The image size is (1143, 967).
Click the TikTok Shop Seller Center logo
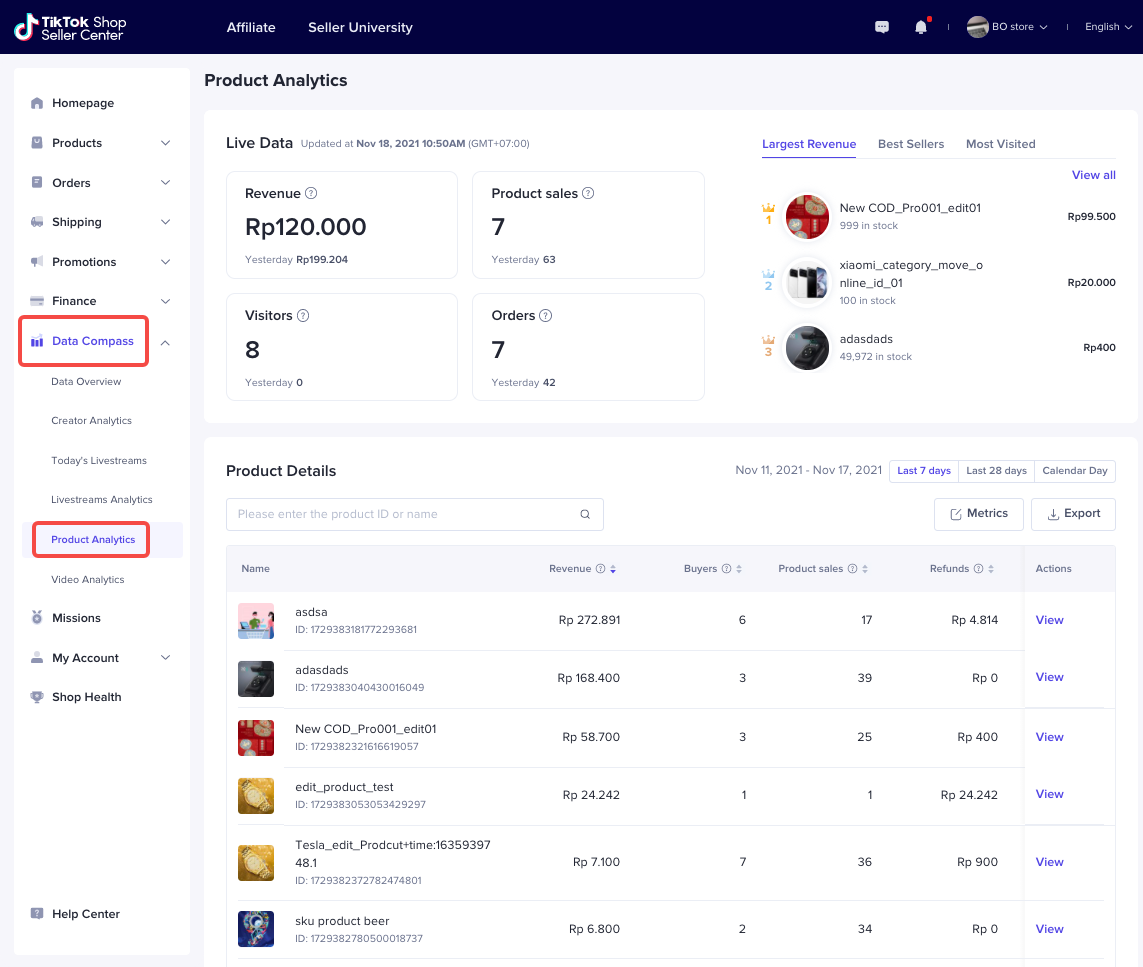point(70,27)
